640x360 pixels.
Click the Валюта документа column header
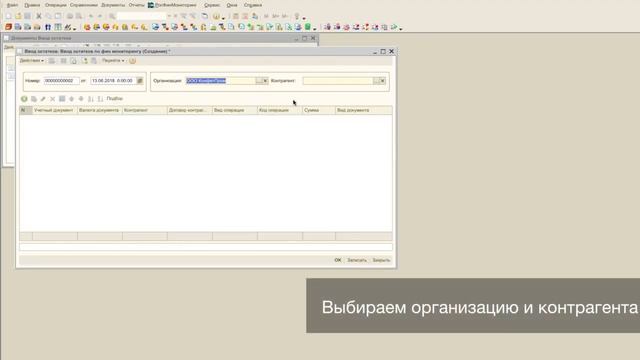(x=100, y=110)
